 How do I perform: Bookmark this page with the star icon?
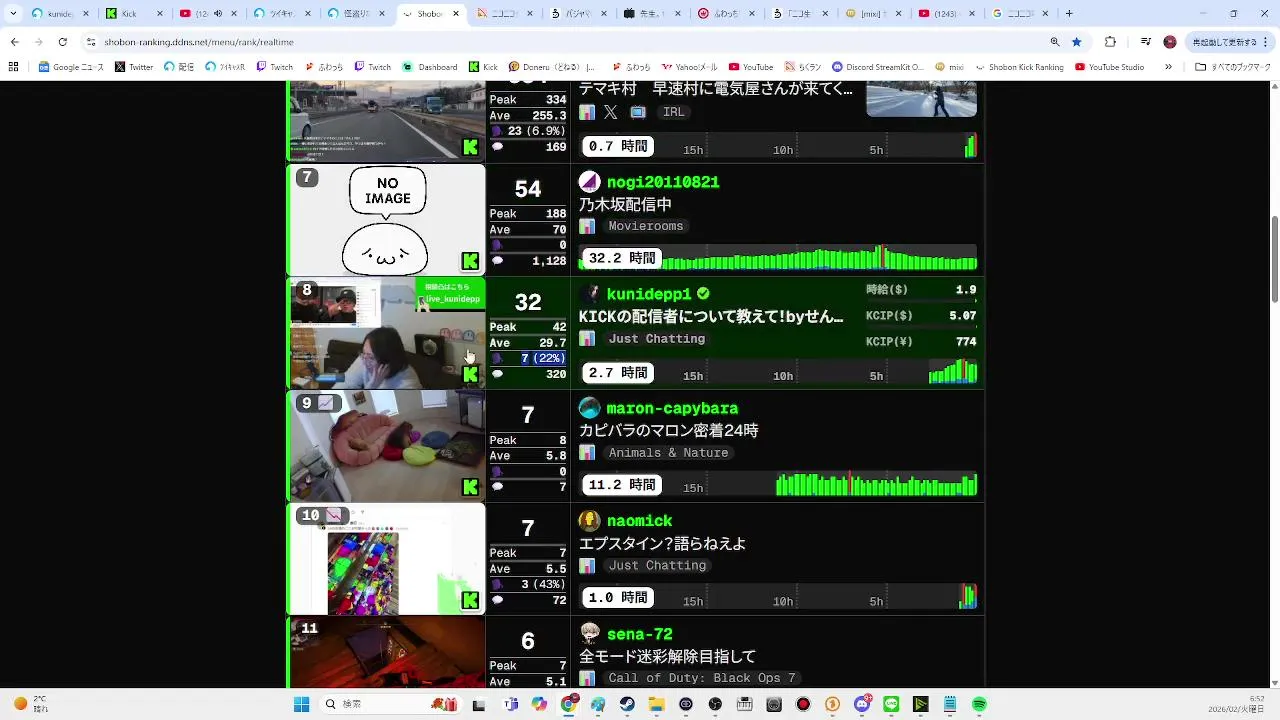click(1077, 42)
